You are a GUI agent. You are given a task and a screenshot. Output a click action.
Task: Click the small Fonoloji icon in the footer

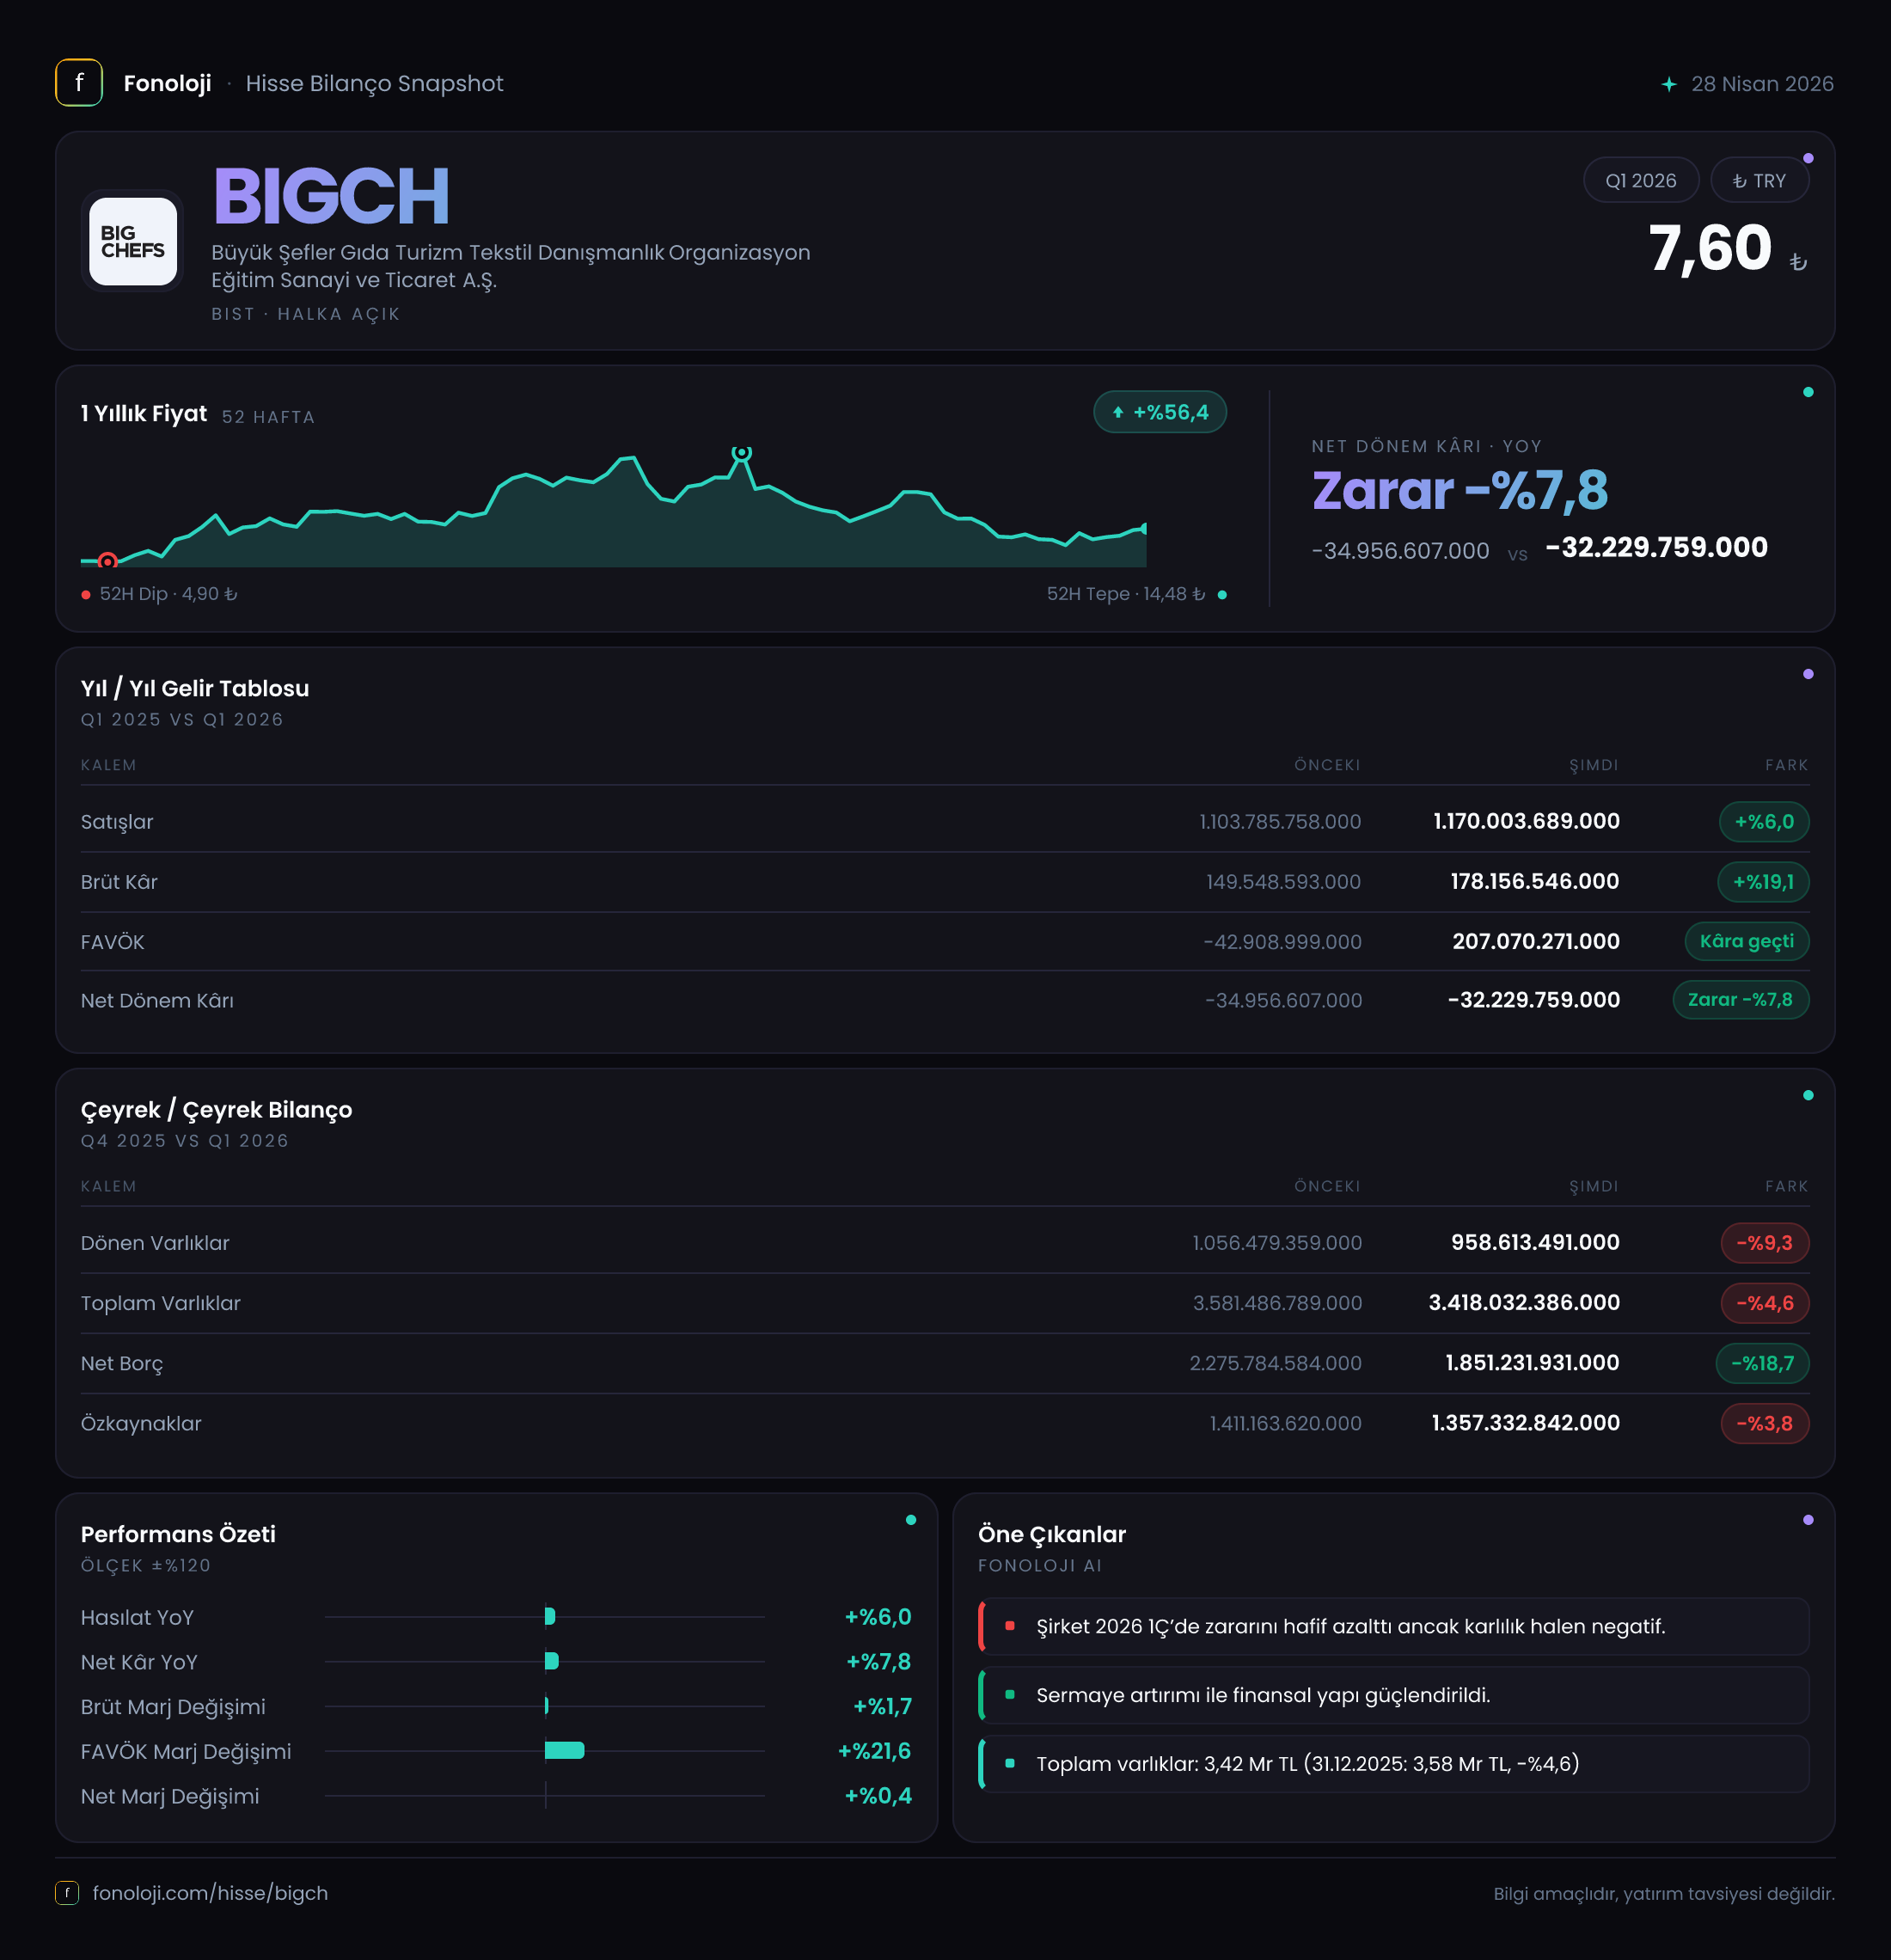[67, 1893]
